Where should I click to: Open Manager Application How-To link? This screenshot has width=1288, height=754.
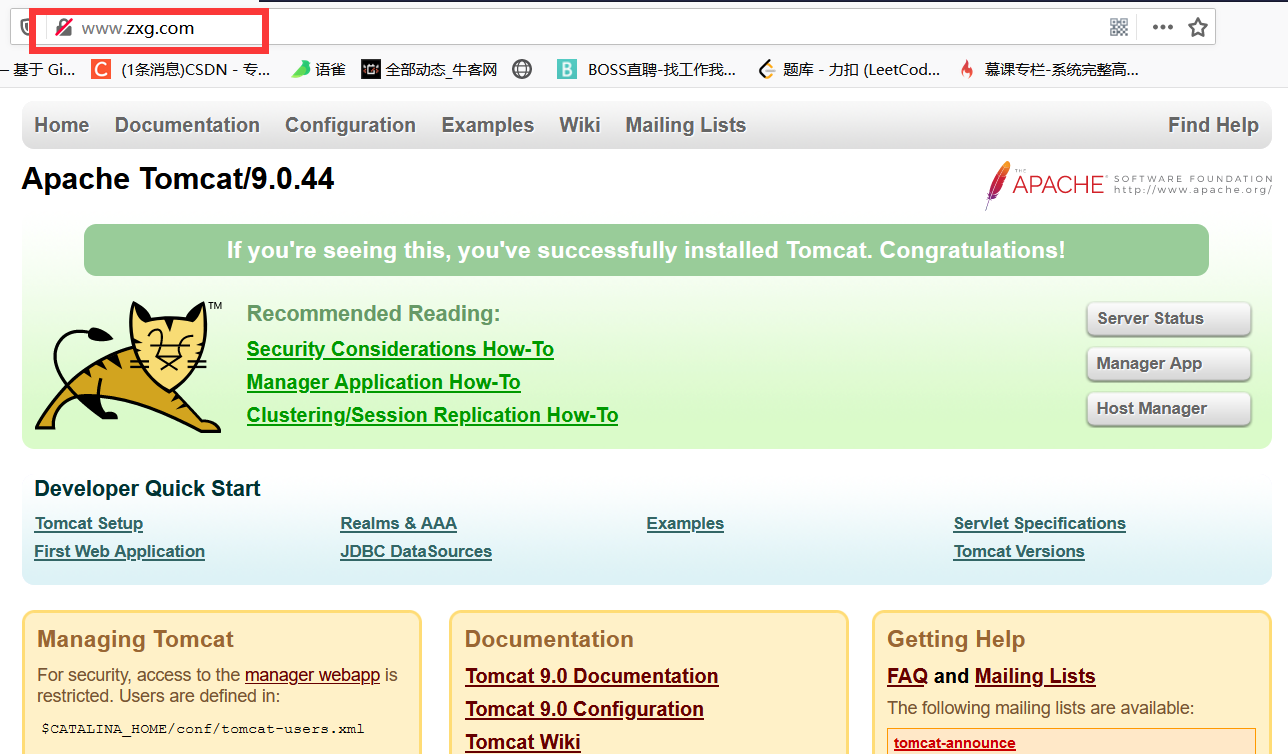tap(384, 382)
